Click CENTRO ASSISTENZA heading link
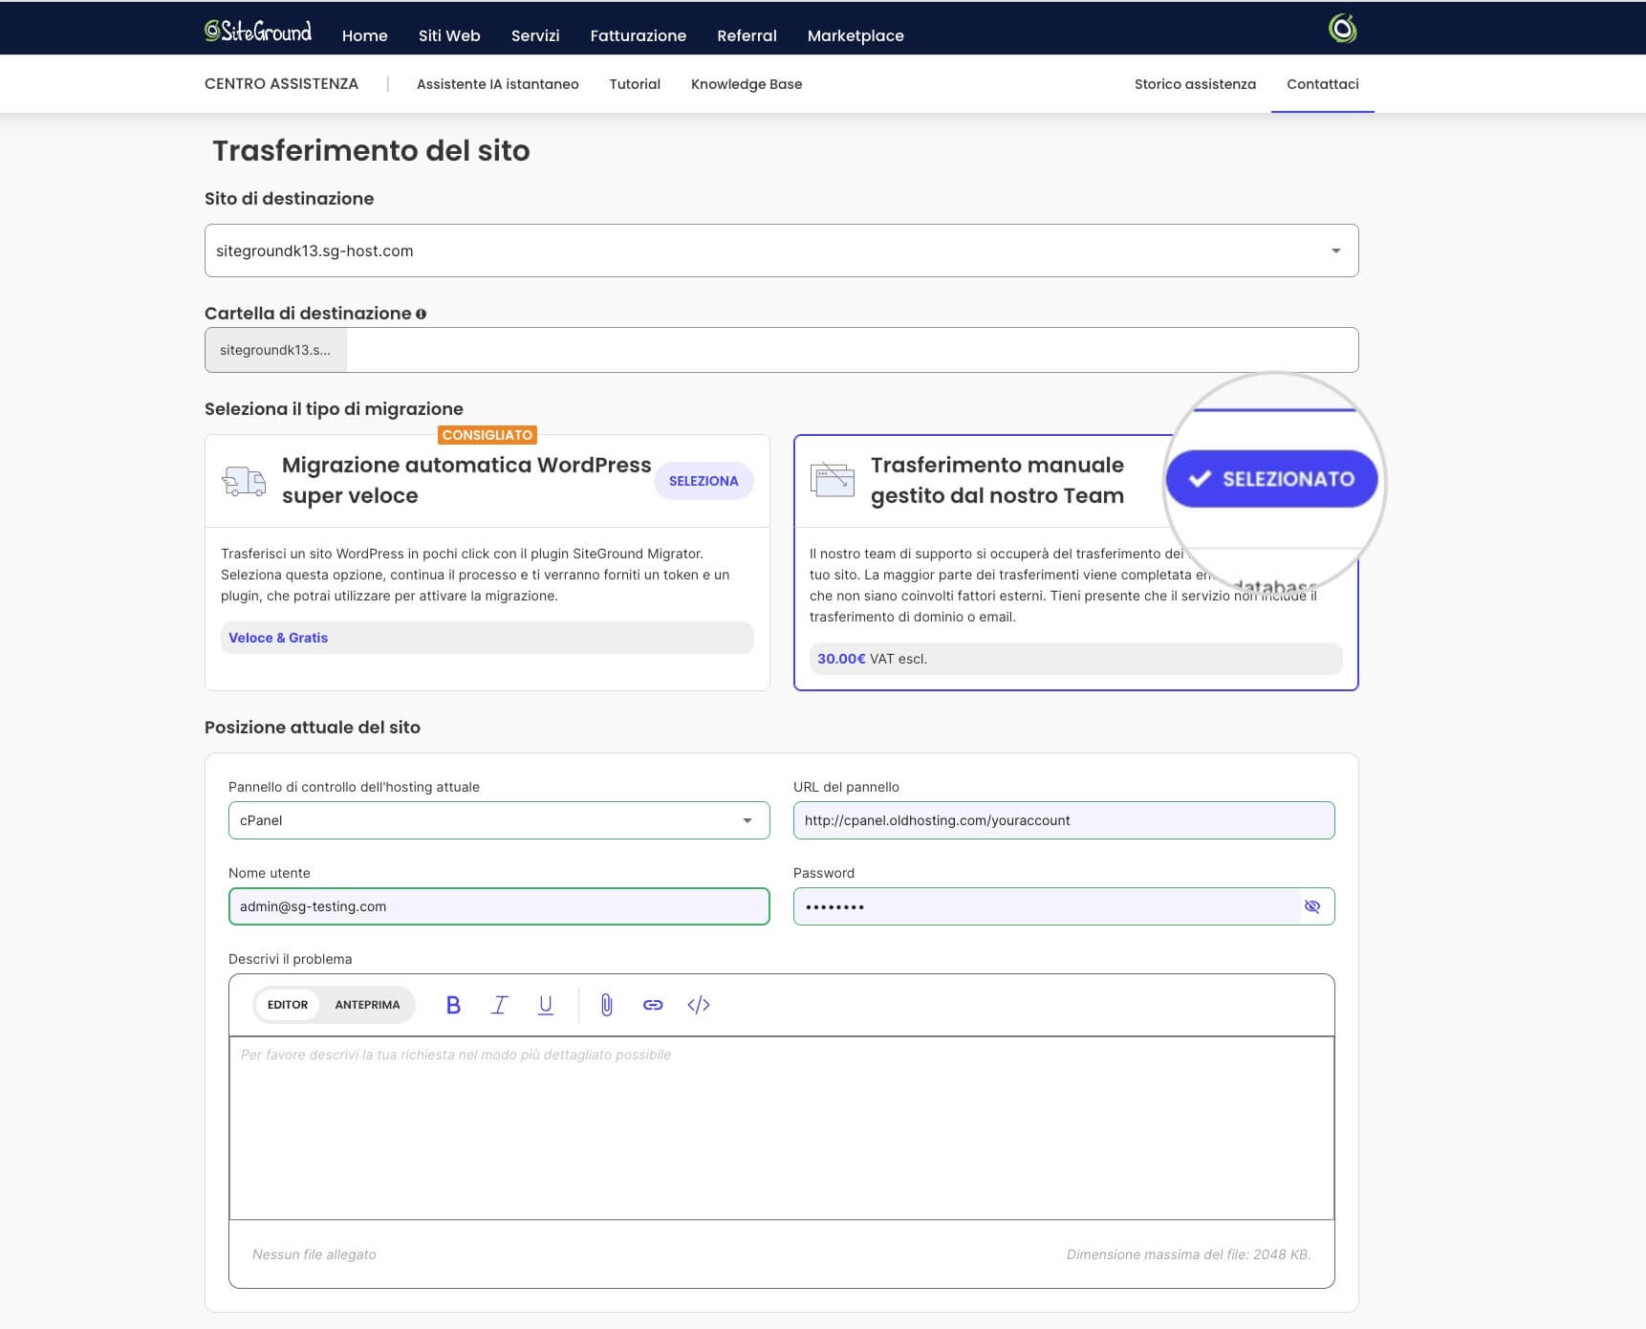Viewport: 1646px width, 1329px height. [281, 84]
